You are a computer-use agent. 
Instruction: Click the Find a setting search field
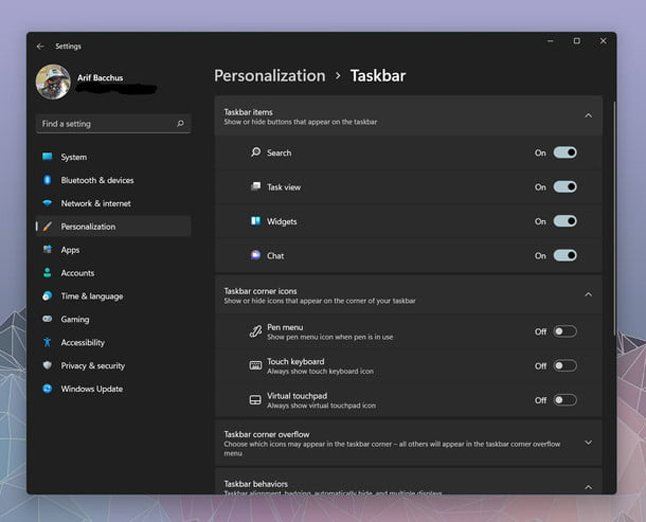click(105, 124)
